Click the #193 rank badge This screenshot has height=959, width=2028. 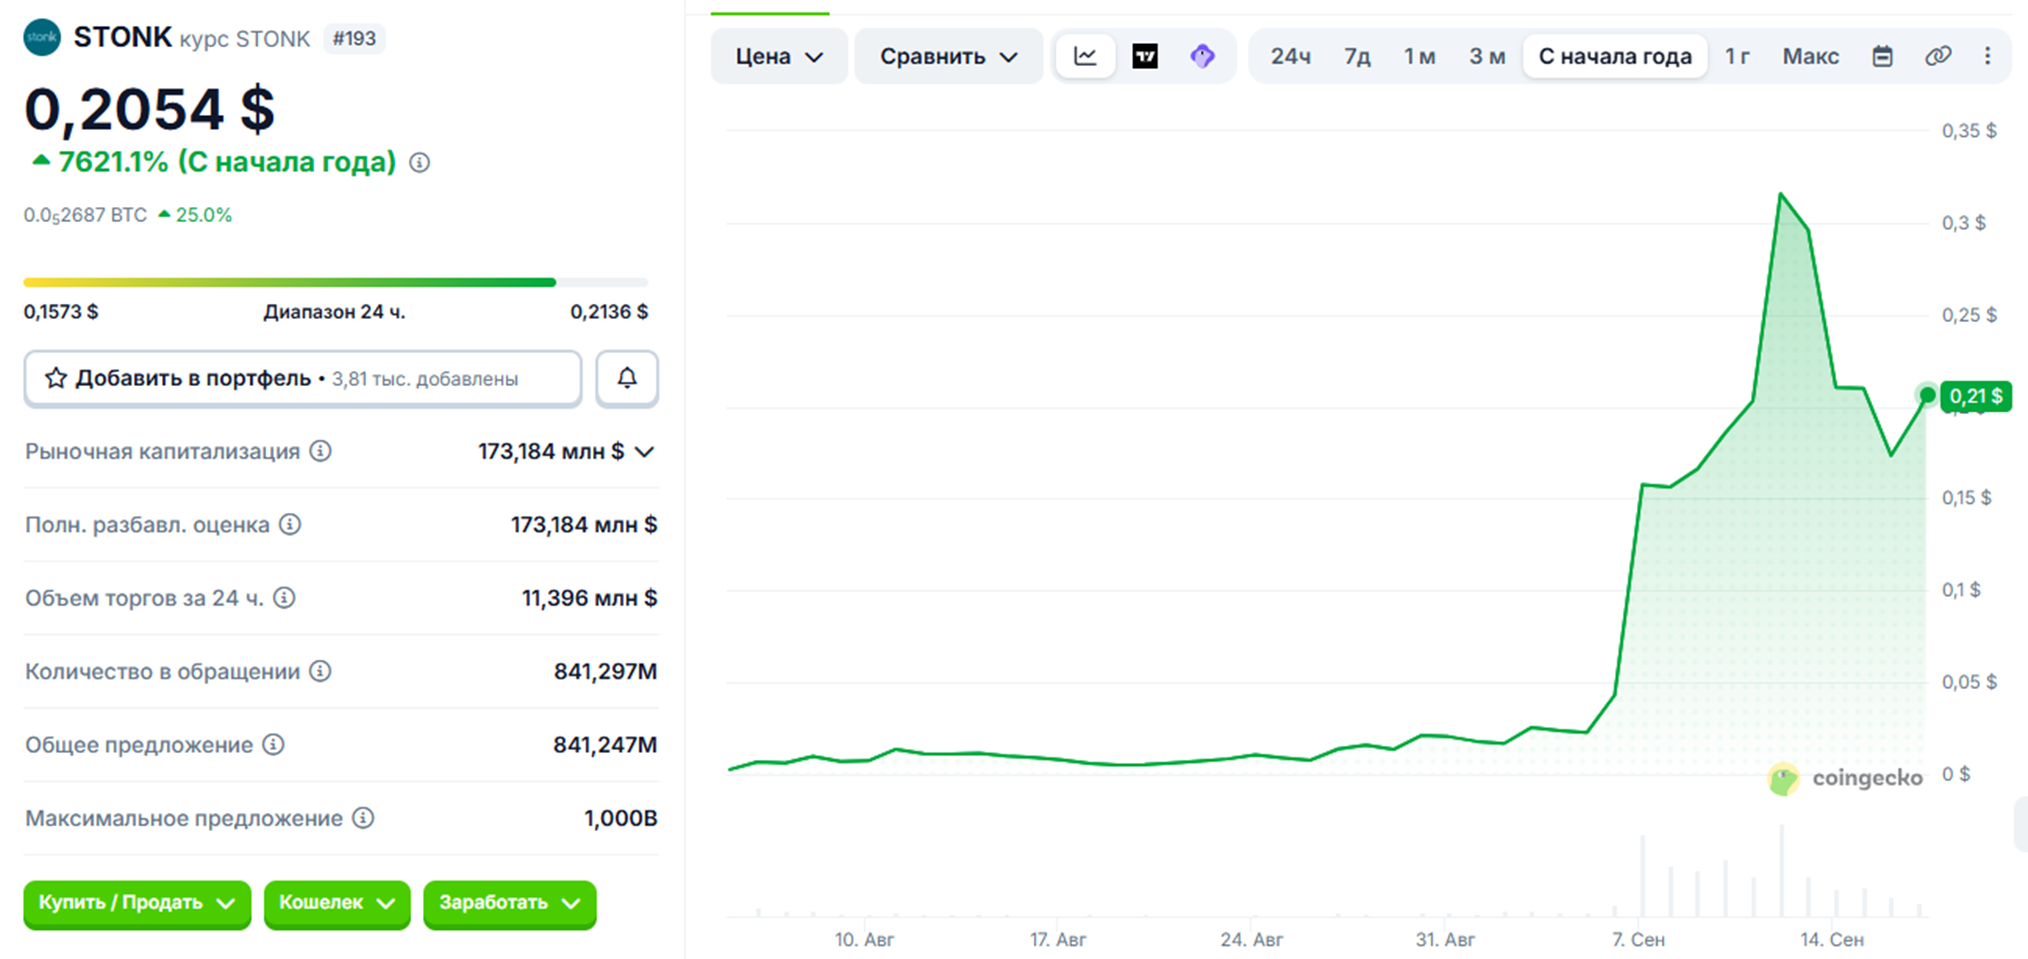pyautogui.click(x=354, y=39)
